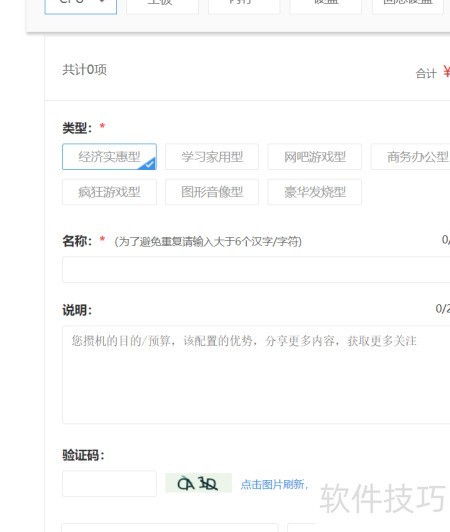Pick the 图形音像型 type option

212,192
